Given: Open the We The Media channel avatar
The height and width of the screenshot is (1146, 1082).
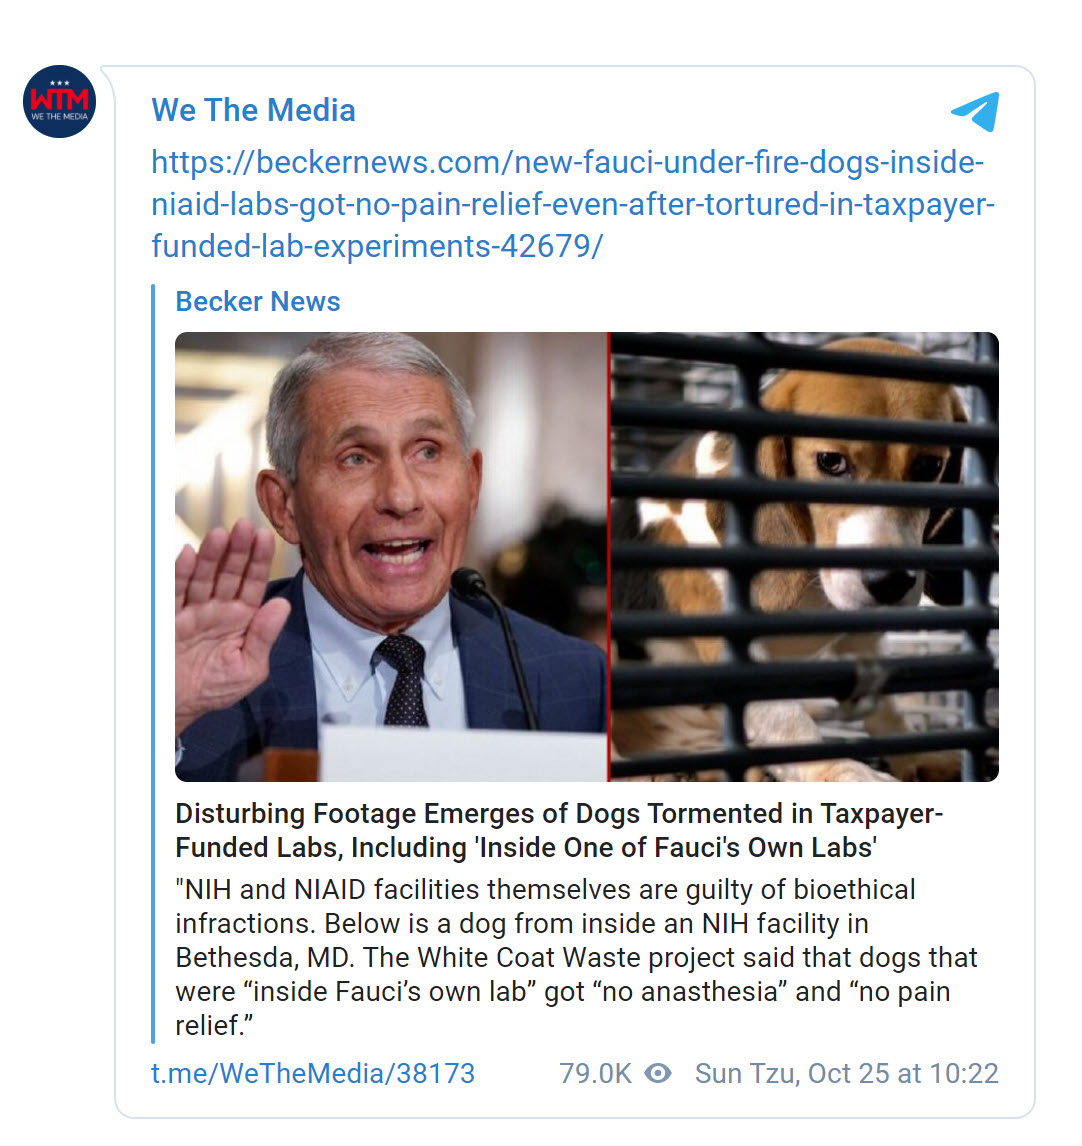Looking at the screenshot, I should point(60,102).
